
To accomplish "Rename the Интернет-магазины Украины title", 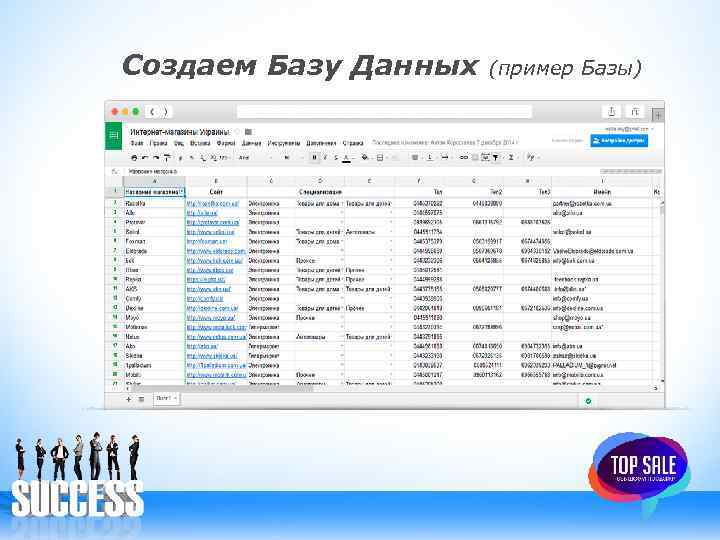I will [x=180, y=132].
